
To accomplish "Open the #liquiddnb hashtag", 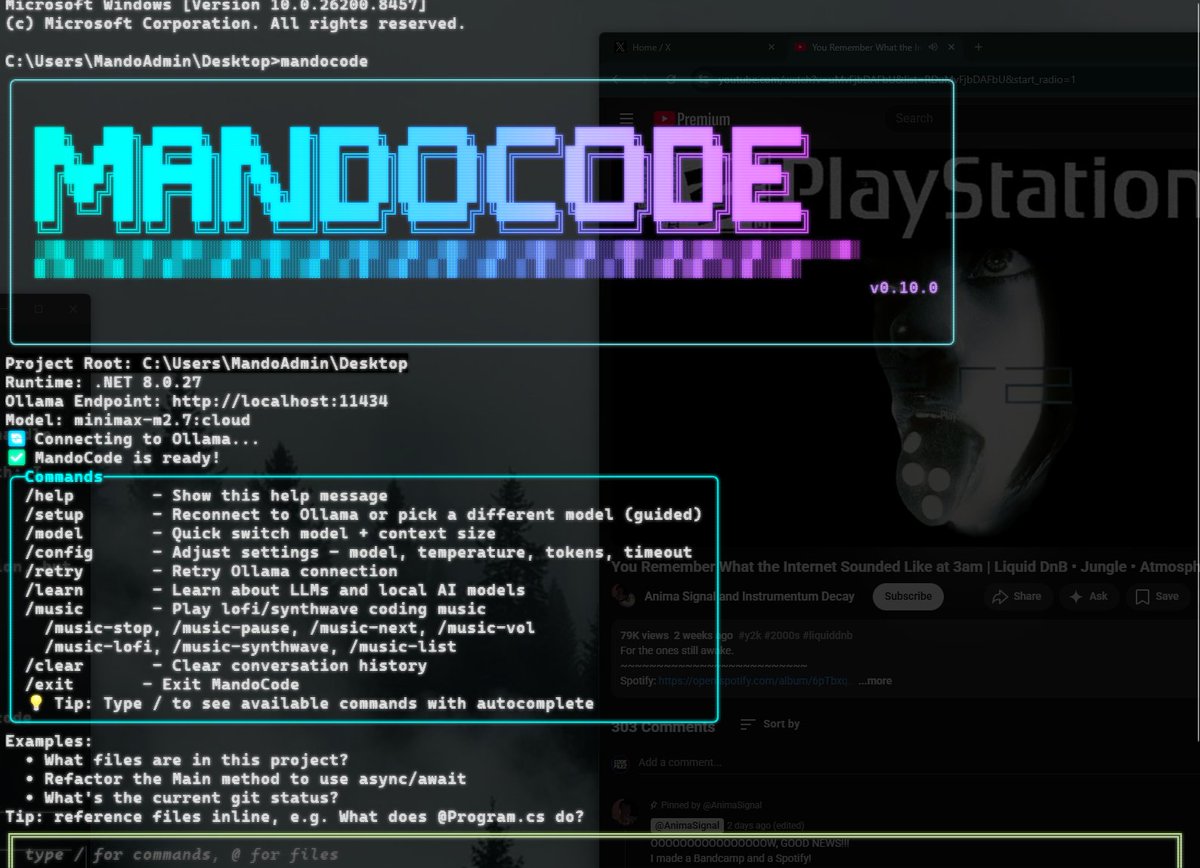I will tap(830, 636).
